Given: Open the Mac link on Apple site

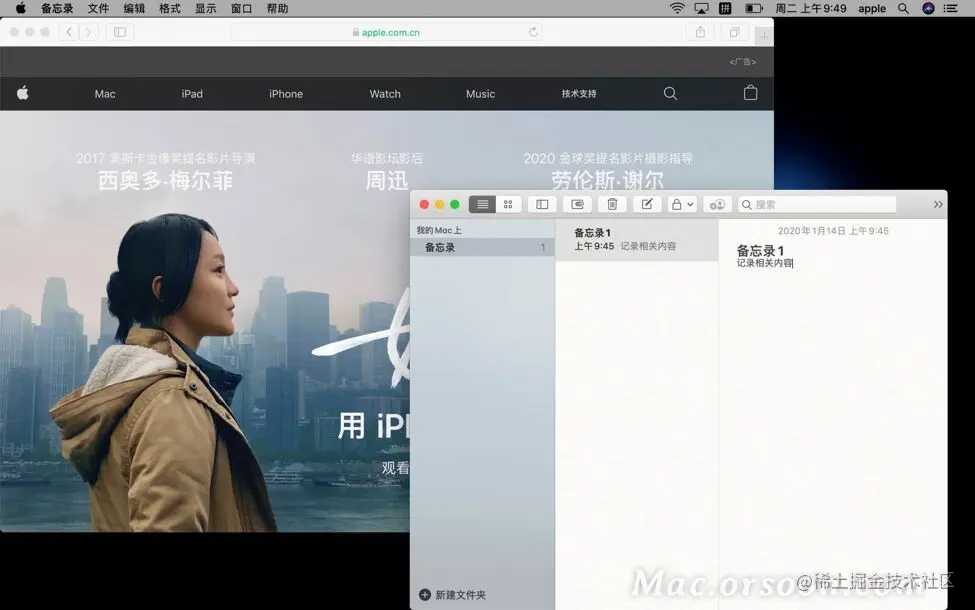Looking at the screenshot, I should (x=105, y=94).
